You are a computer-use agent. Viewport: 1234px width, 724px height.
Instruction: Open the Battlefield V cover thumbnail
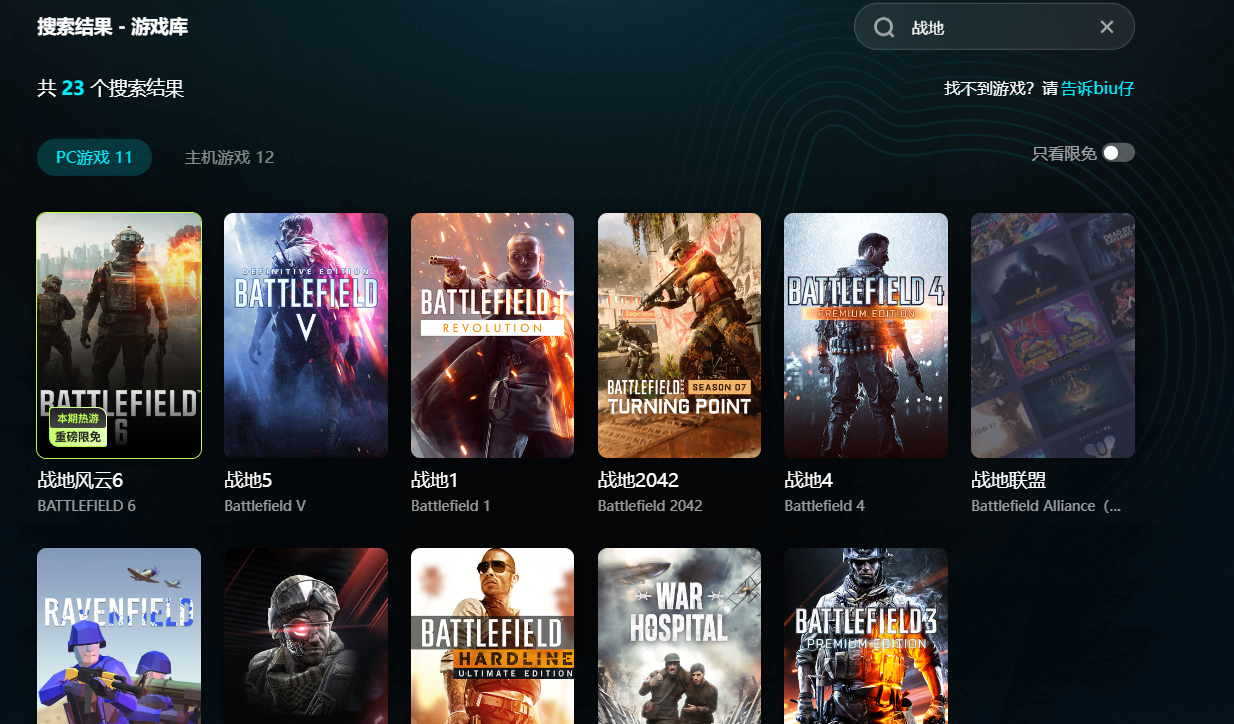pos(306,335)
